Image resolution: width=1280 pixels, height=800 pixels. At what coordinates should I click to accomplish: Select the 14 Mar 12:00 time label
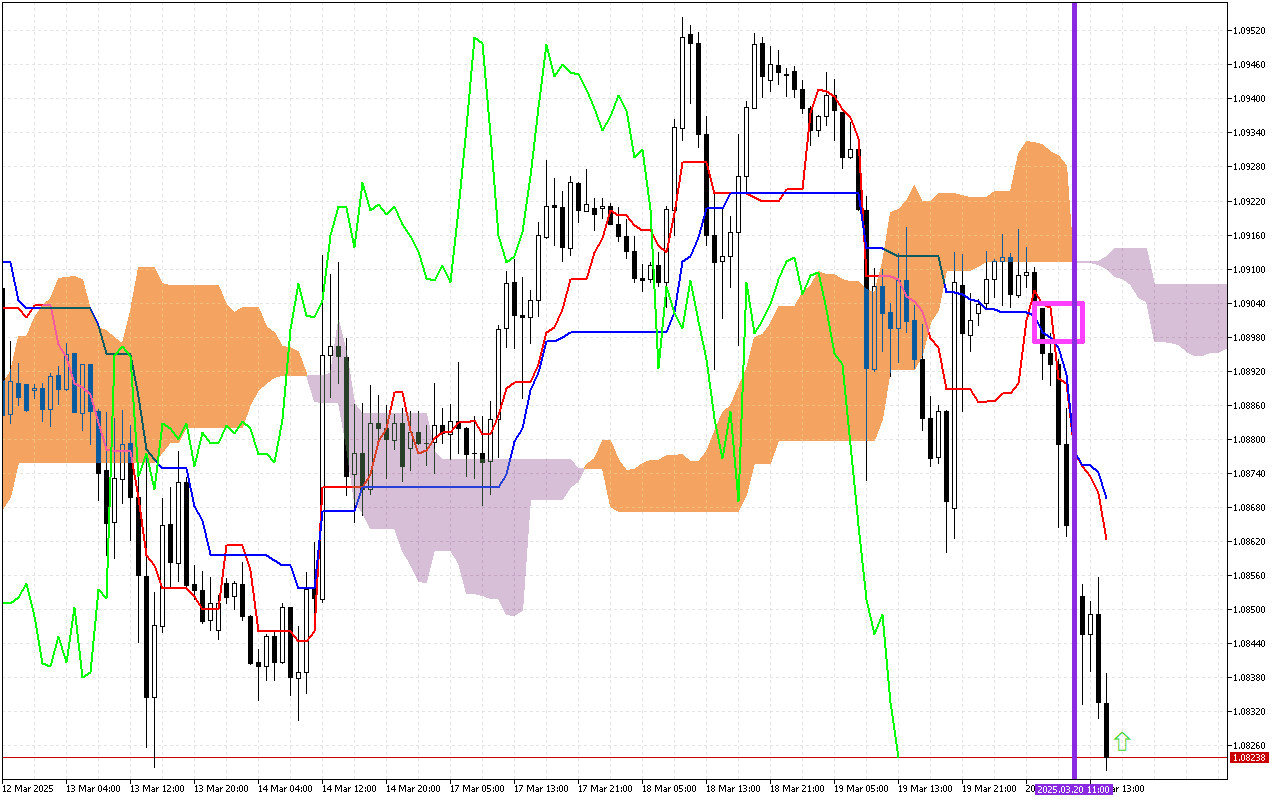pyautogui.click(x=348, y=789)
